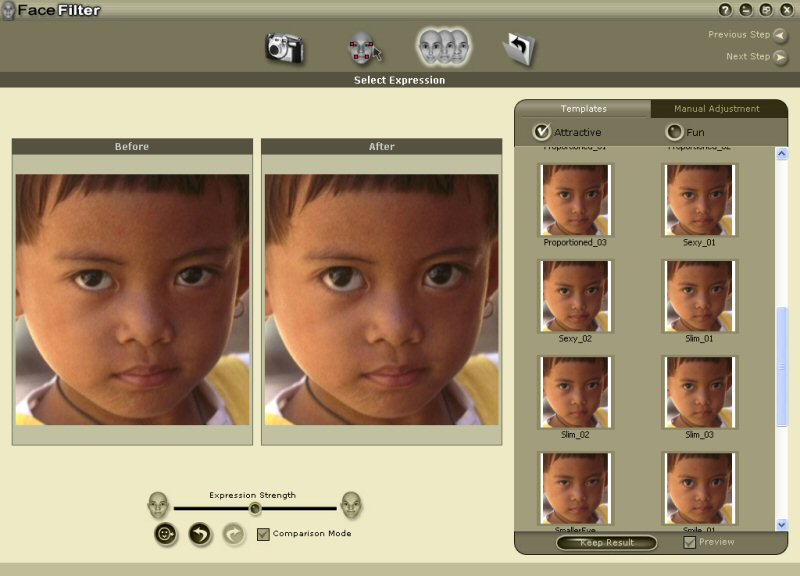This screenshot has height=576, width=800.
Task: Toggle the Preview checkbox
Action: 689,542
